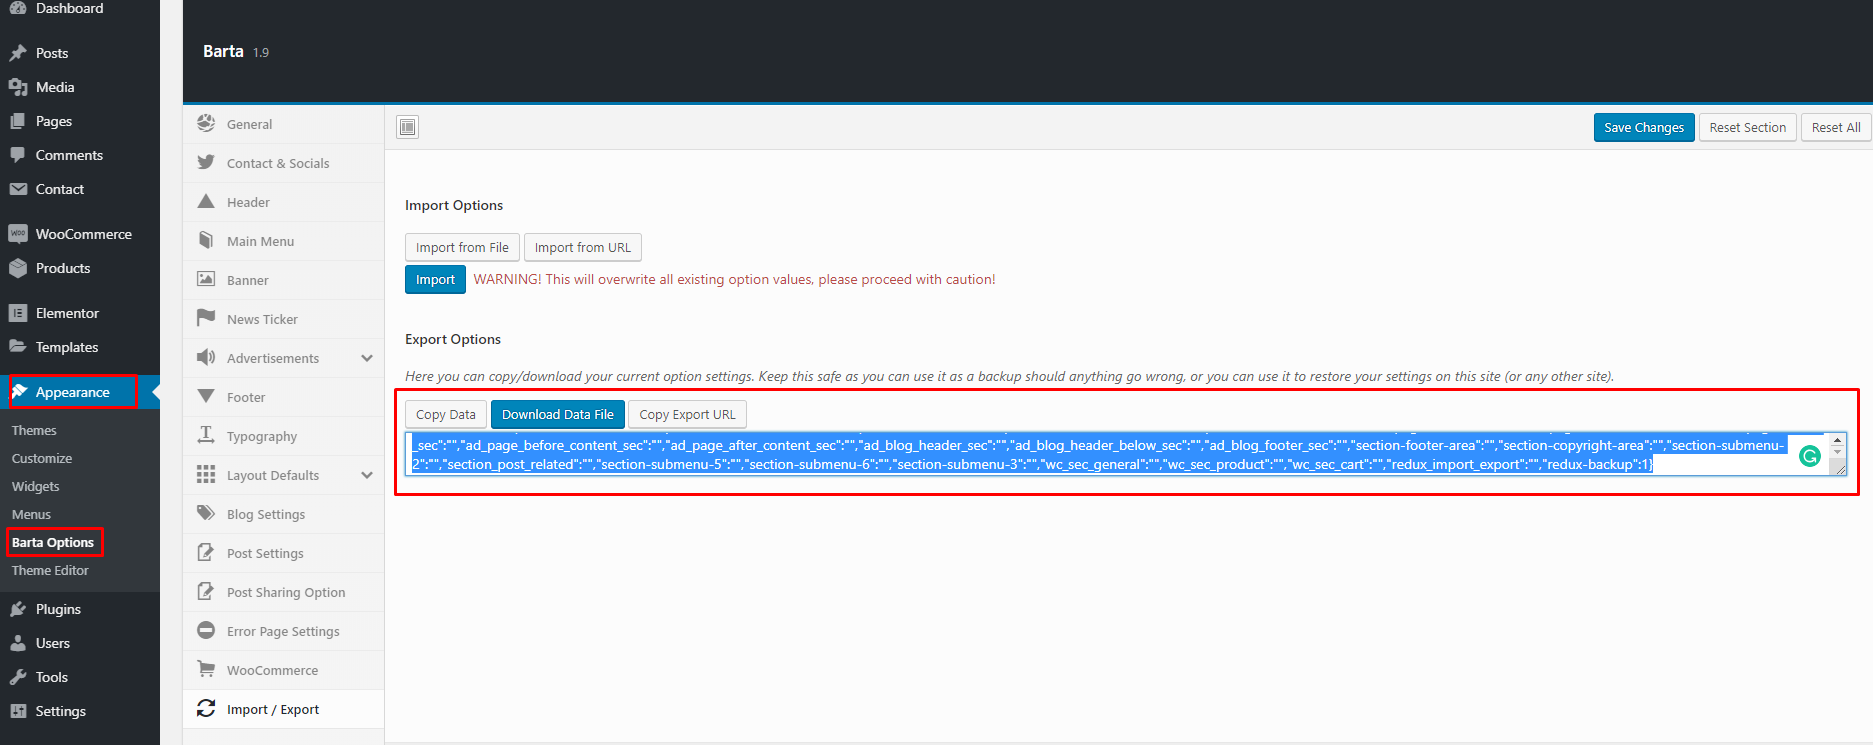Choose Import from File
Image resolution: width=1873 pixels, height=745 pixels.
[462, 247]
